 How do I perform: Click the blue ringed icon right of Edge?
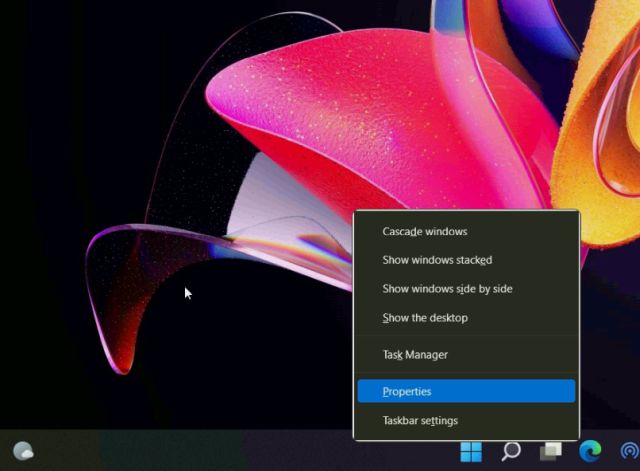pos(629,451)
